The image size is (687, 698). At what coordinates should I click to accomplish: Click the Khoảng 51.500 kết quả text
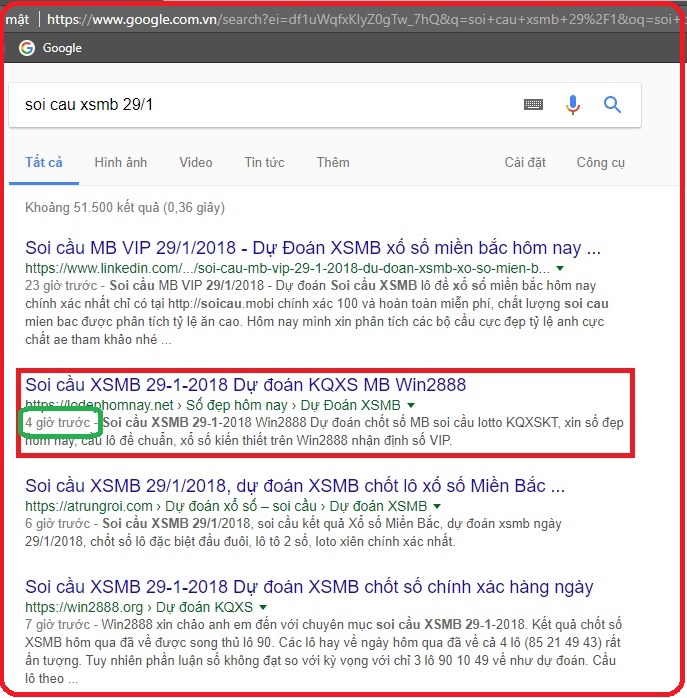pos(125,208)
